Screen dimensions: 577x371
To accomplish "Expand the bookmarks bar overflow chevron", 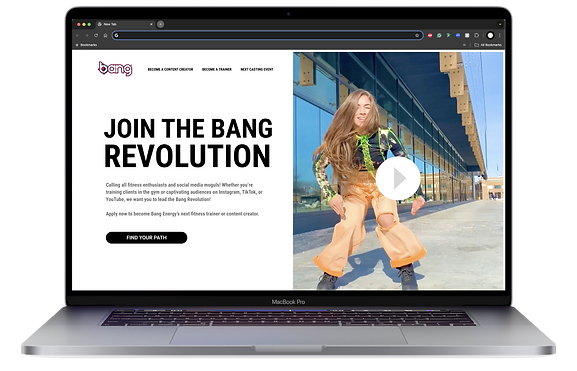I will pos(464,45).
